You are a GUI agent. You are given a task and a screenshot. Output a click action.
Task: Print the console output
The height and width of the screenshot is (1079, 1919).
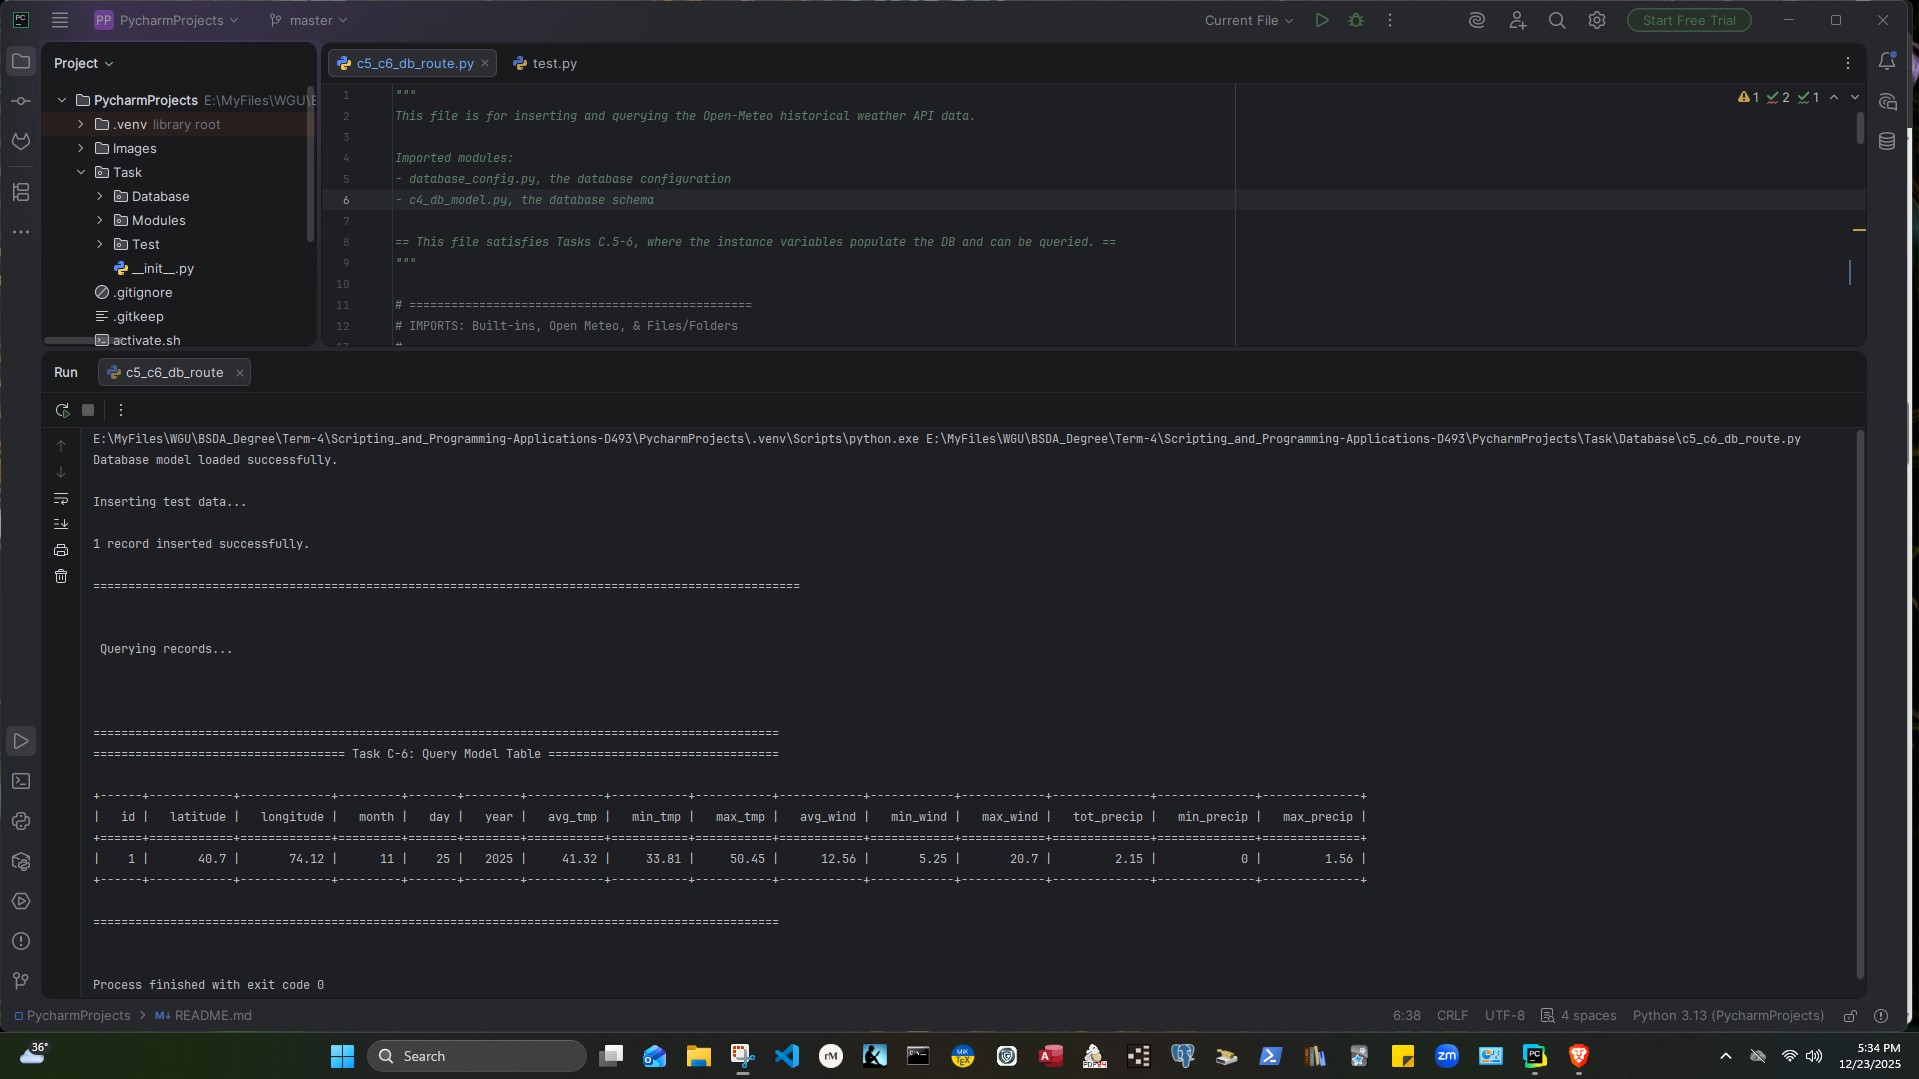pos(61,550)
